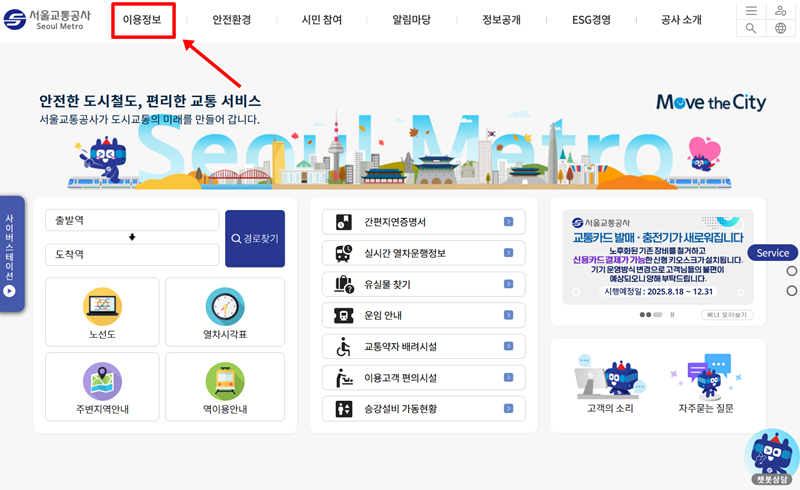Screen dimensions: 800x490
Task: Click the 배너 모아보기 button
Action: (x=727, y=315)
